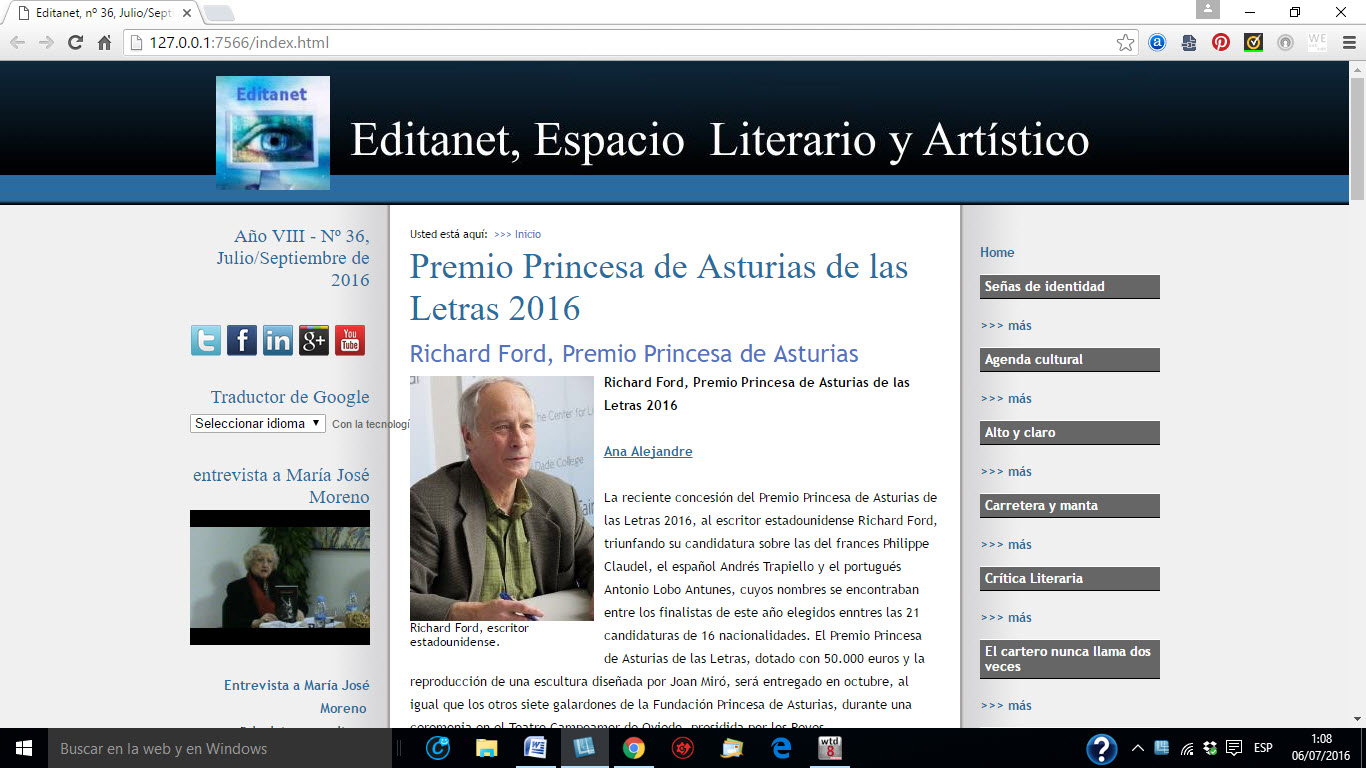Open the Facebook social icon
1366x768 pixels.
(242, 340)
